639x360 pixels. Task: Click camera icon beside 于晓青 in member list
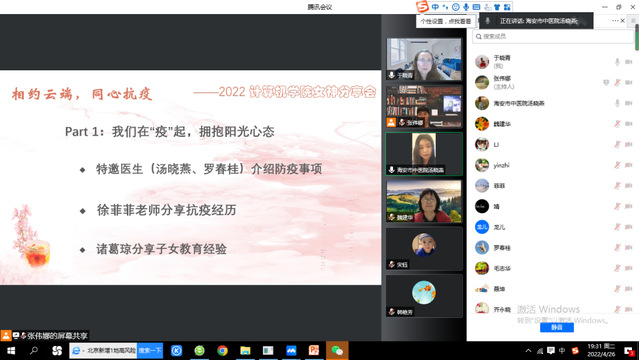pos(628,62)
